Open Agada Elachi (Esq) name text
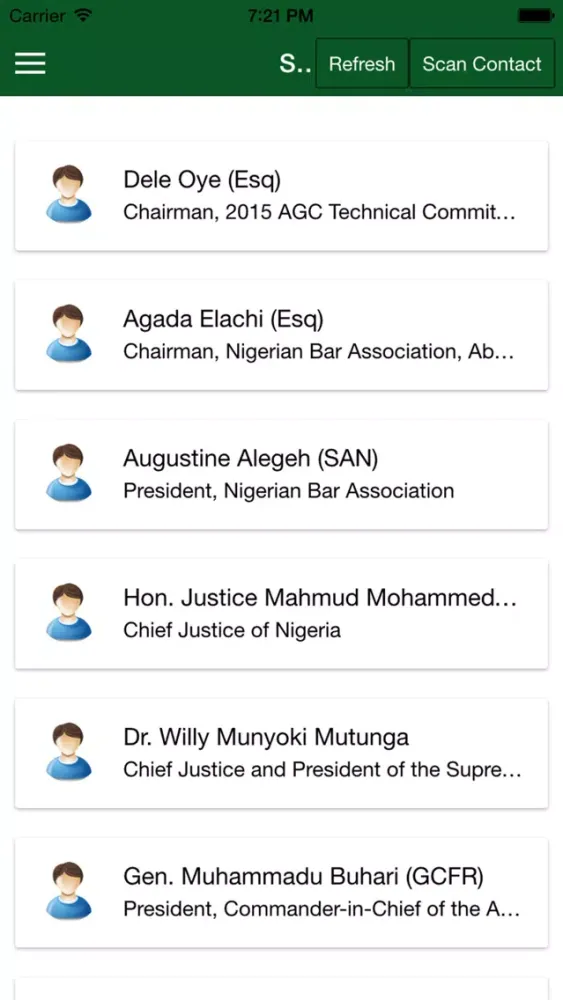The width and height of the screenshot is (563, 1000). (x=223, y=320)
